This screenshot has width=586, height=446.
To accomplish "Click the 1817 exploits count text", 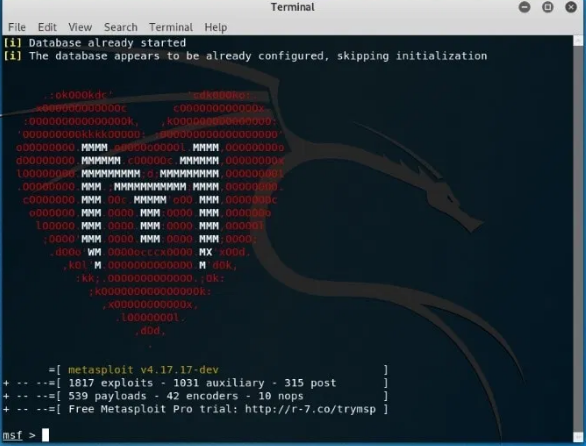I will [x=111, y=383].
